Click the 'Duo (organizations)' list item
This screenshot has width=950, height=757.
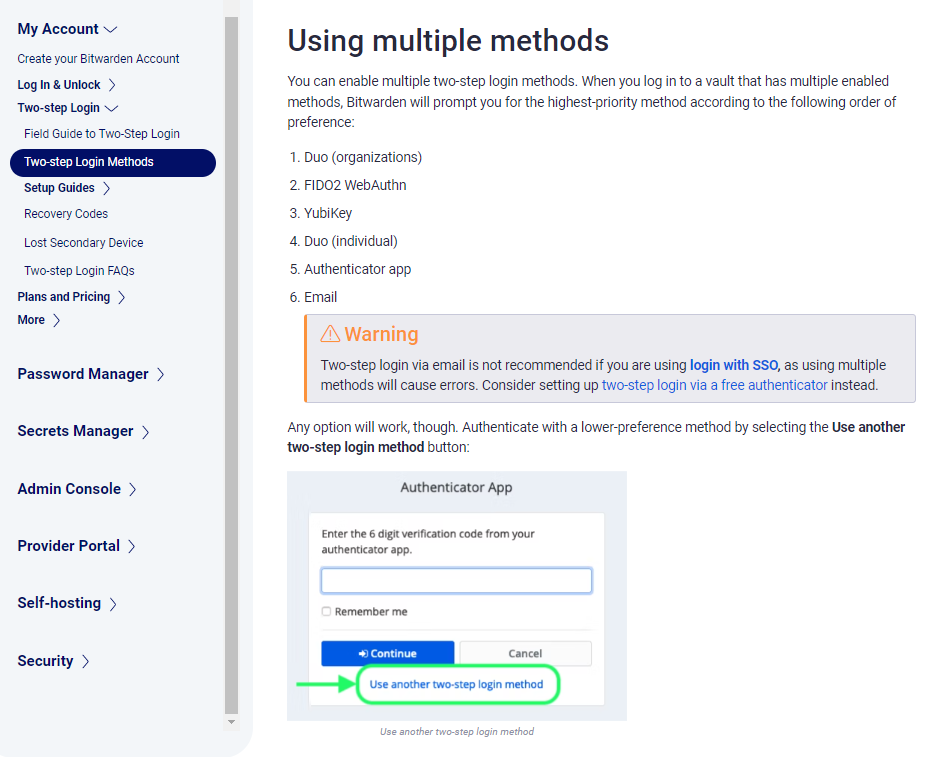[x=363, y=158]
